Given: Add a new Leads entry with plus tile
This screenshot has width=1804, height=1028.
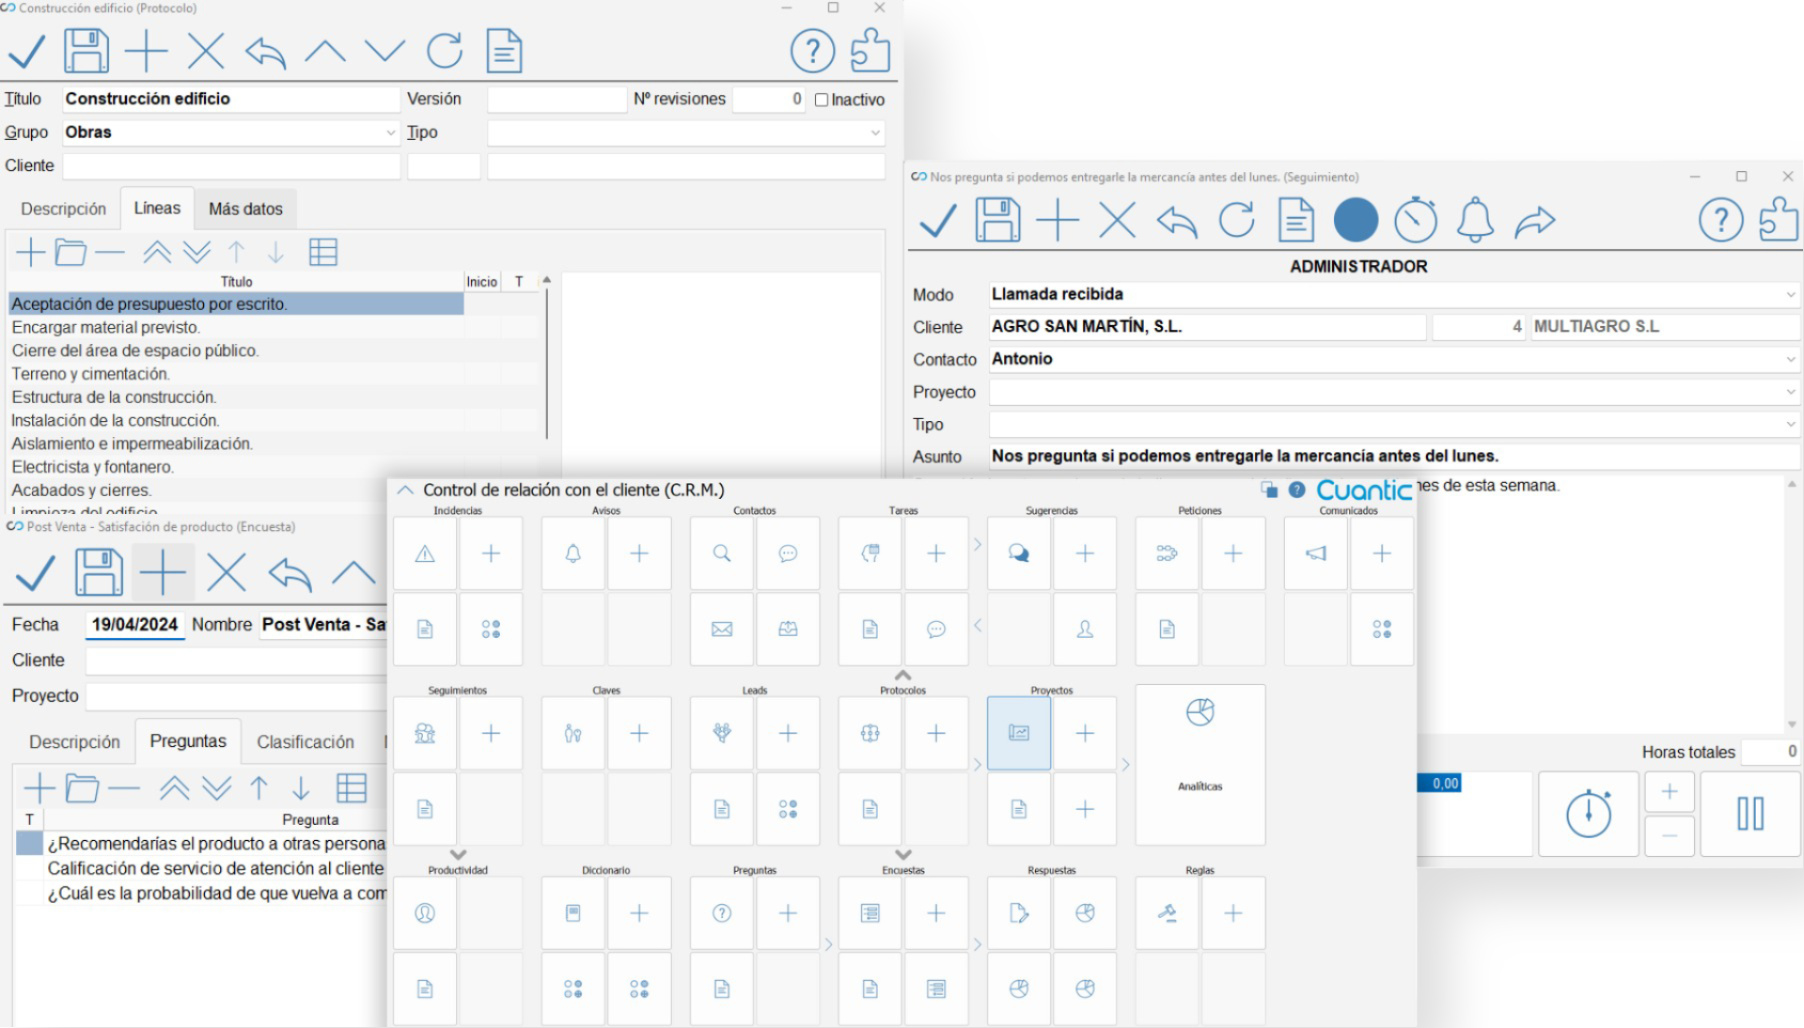Looking at the screenshot, I should [788, 733].
